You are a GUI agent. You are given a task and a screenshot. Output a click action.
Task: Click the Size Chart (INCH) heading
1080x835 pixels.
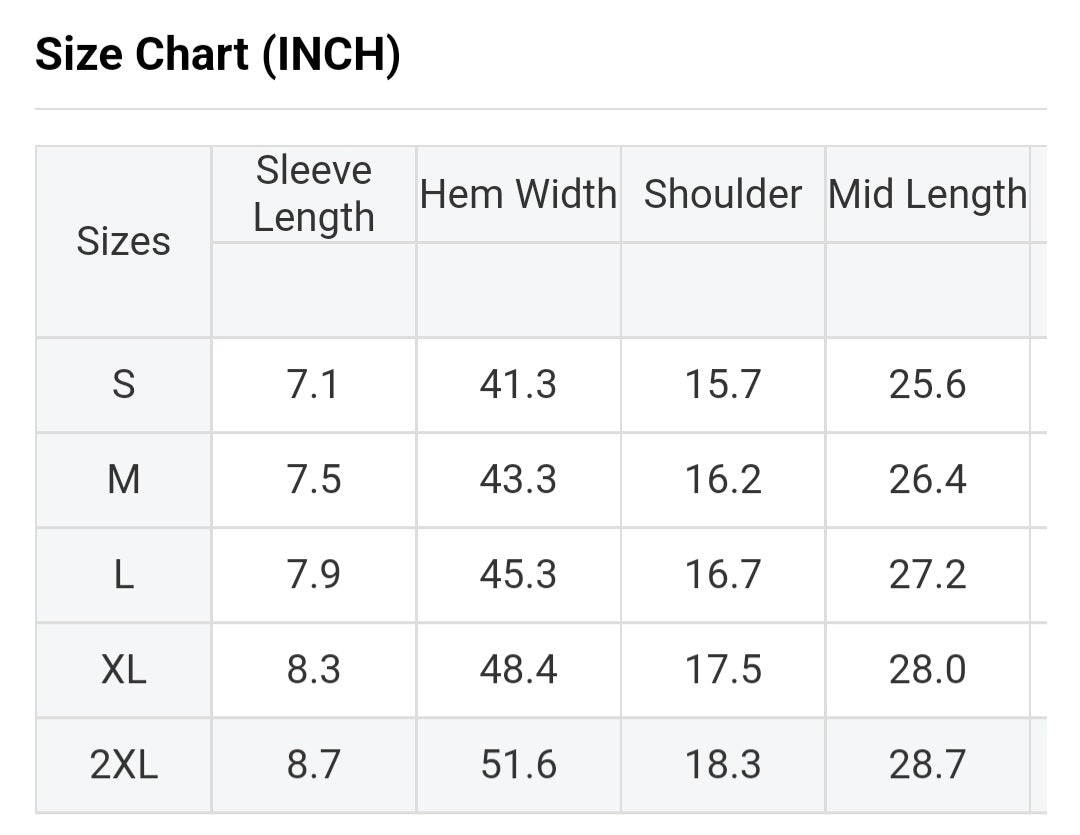pos(218,54)
